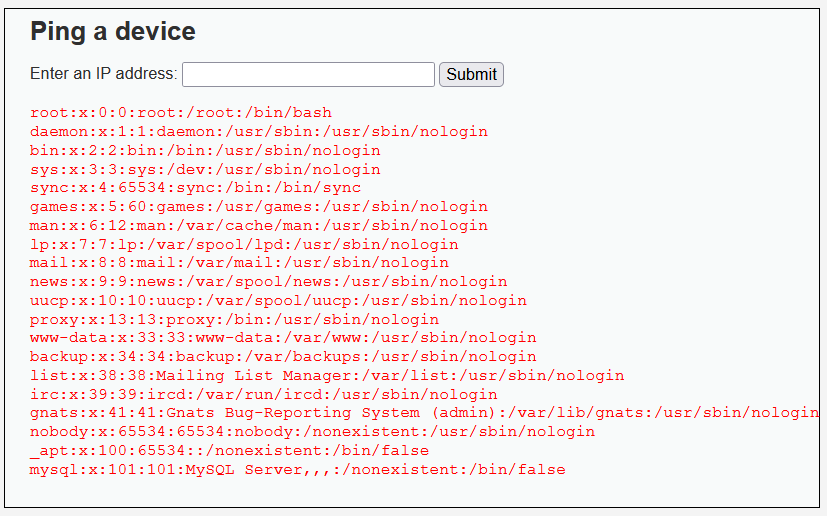Viewport: 827px width, 516px height.
Task: Click the daemon account output line
Action: [x=258, y=132]
